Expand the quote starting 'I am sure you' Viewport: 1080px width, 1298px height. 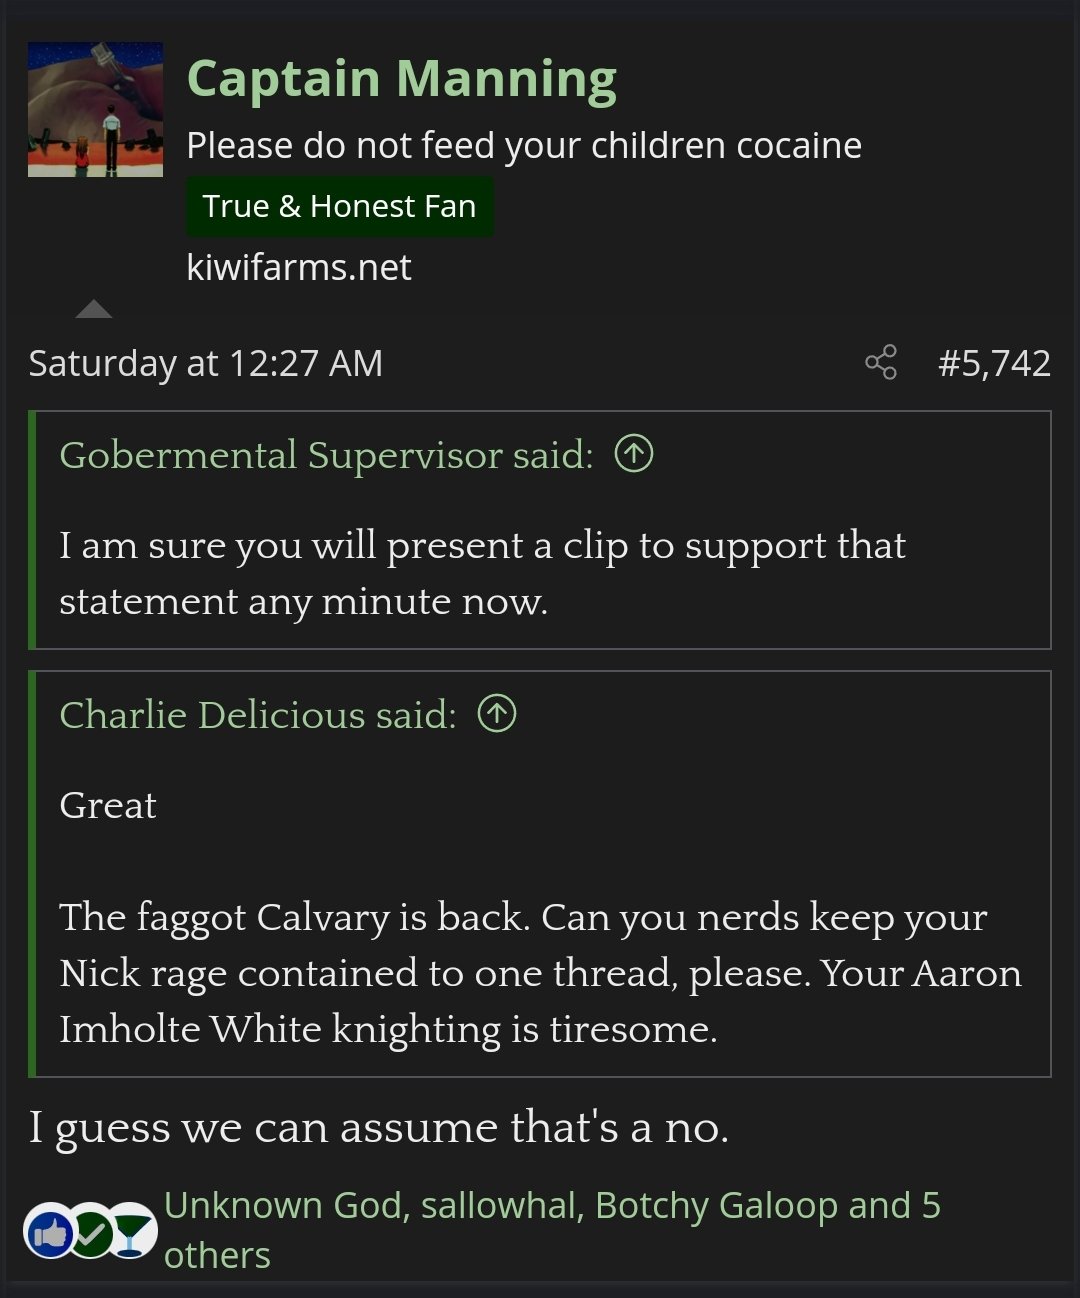[x=482, y=573]
